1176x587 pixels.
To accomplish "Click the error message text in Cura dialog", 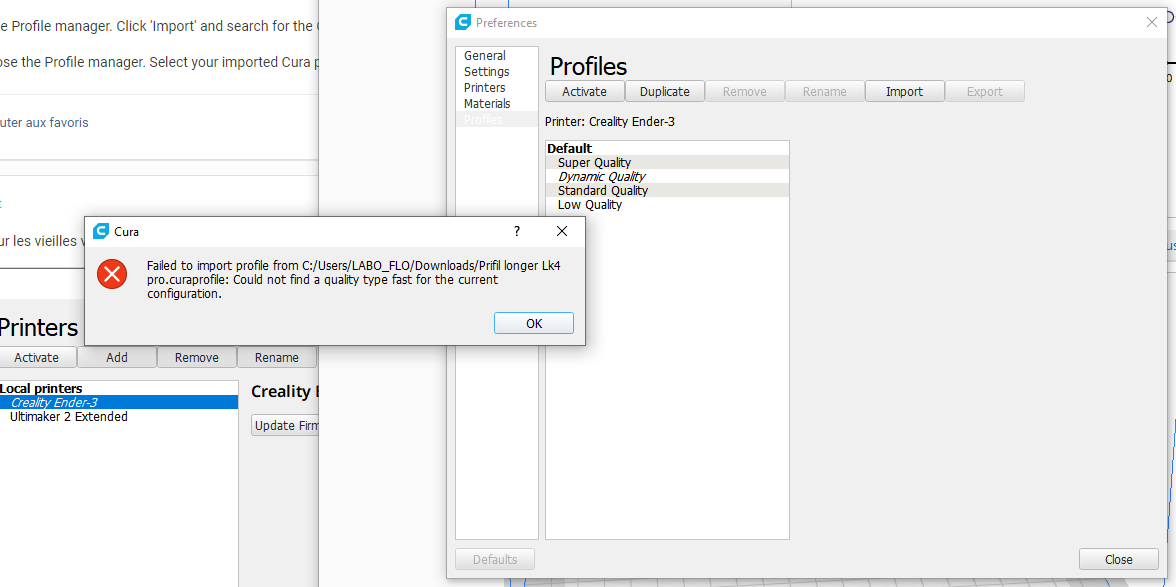I will 353,280.
